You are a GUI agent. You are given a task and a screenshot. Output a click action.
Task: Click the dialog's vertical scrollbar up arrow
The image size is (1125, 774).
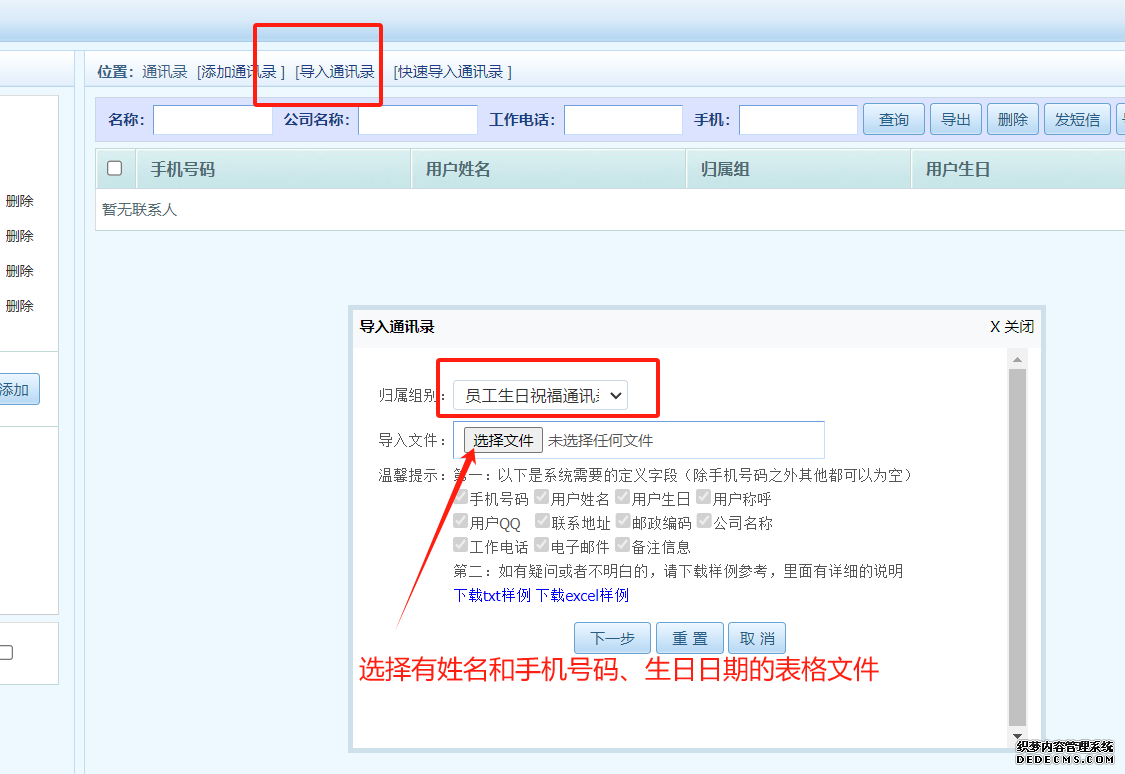point(1018,360)
